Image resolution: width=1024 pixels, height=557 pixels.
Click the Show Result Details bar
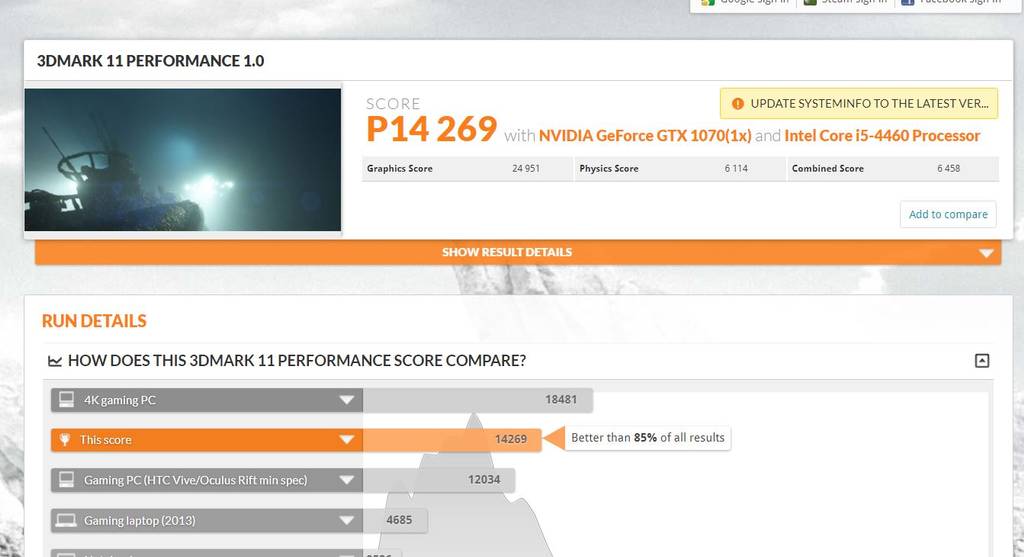(518, 252)
